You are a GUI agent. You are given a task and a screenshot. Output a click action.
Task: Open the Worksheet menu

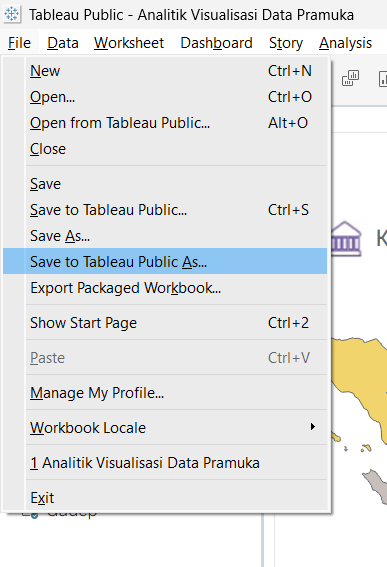coord(129,43)
